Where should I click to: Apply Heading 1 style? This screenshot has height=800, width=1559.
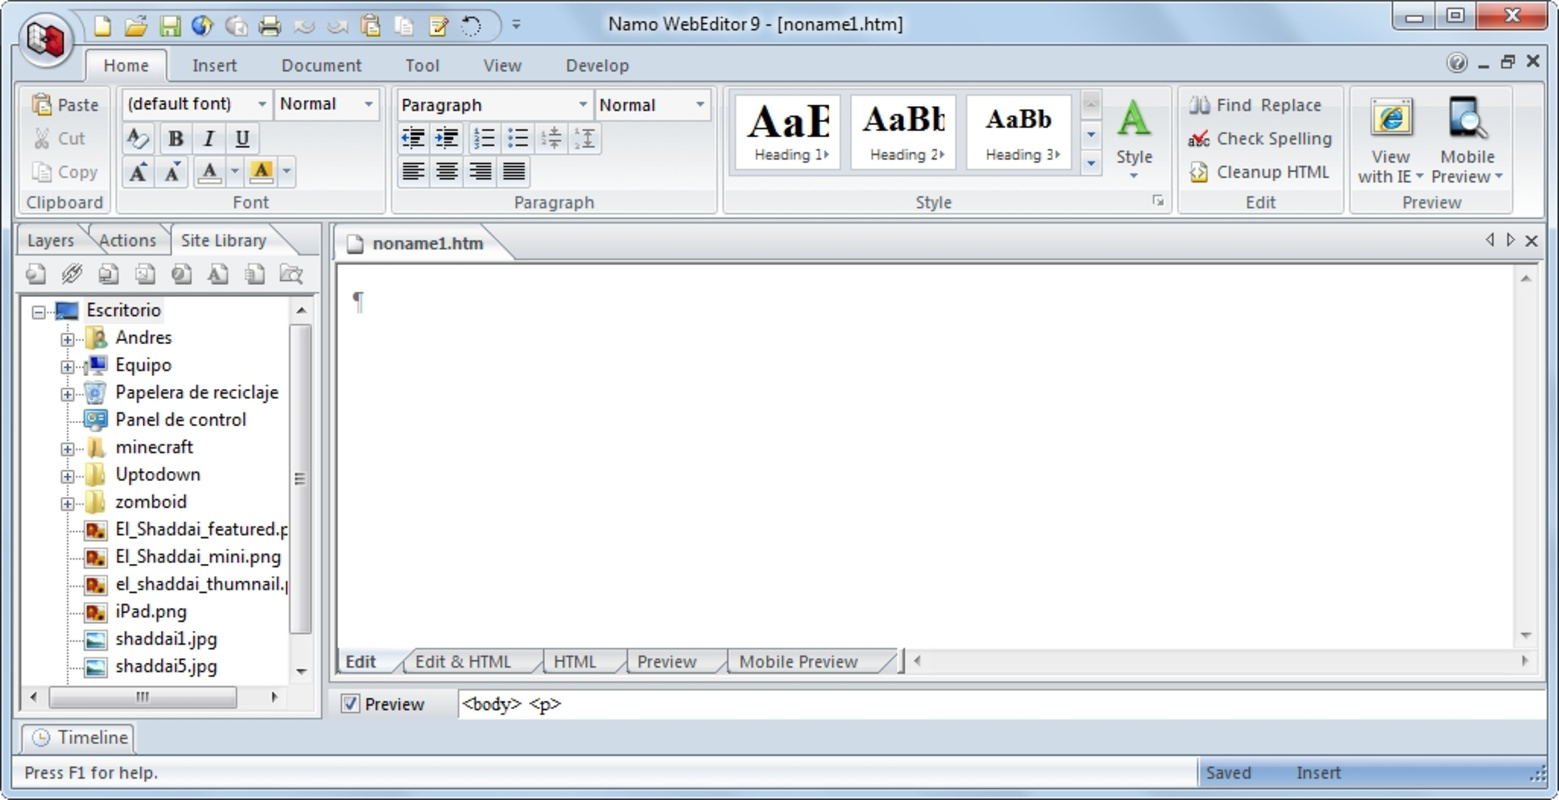[789, 132]
